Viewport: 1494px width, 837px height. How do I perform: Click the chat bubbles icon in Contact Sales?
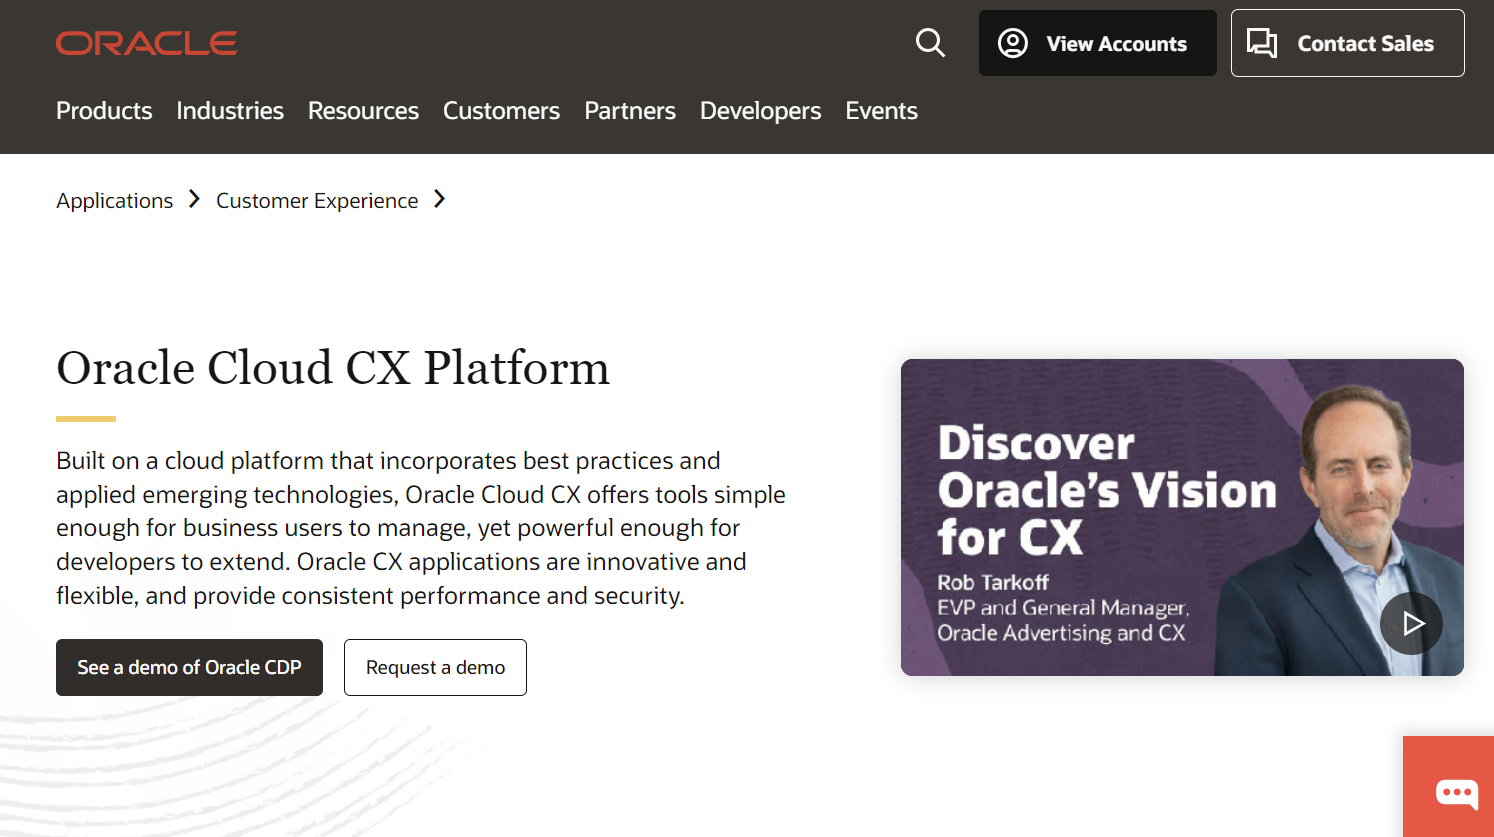pos(1262,43)
